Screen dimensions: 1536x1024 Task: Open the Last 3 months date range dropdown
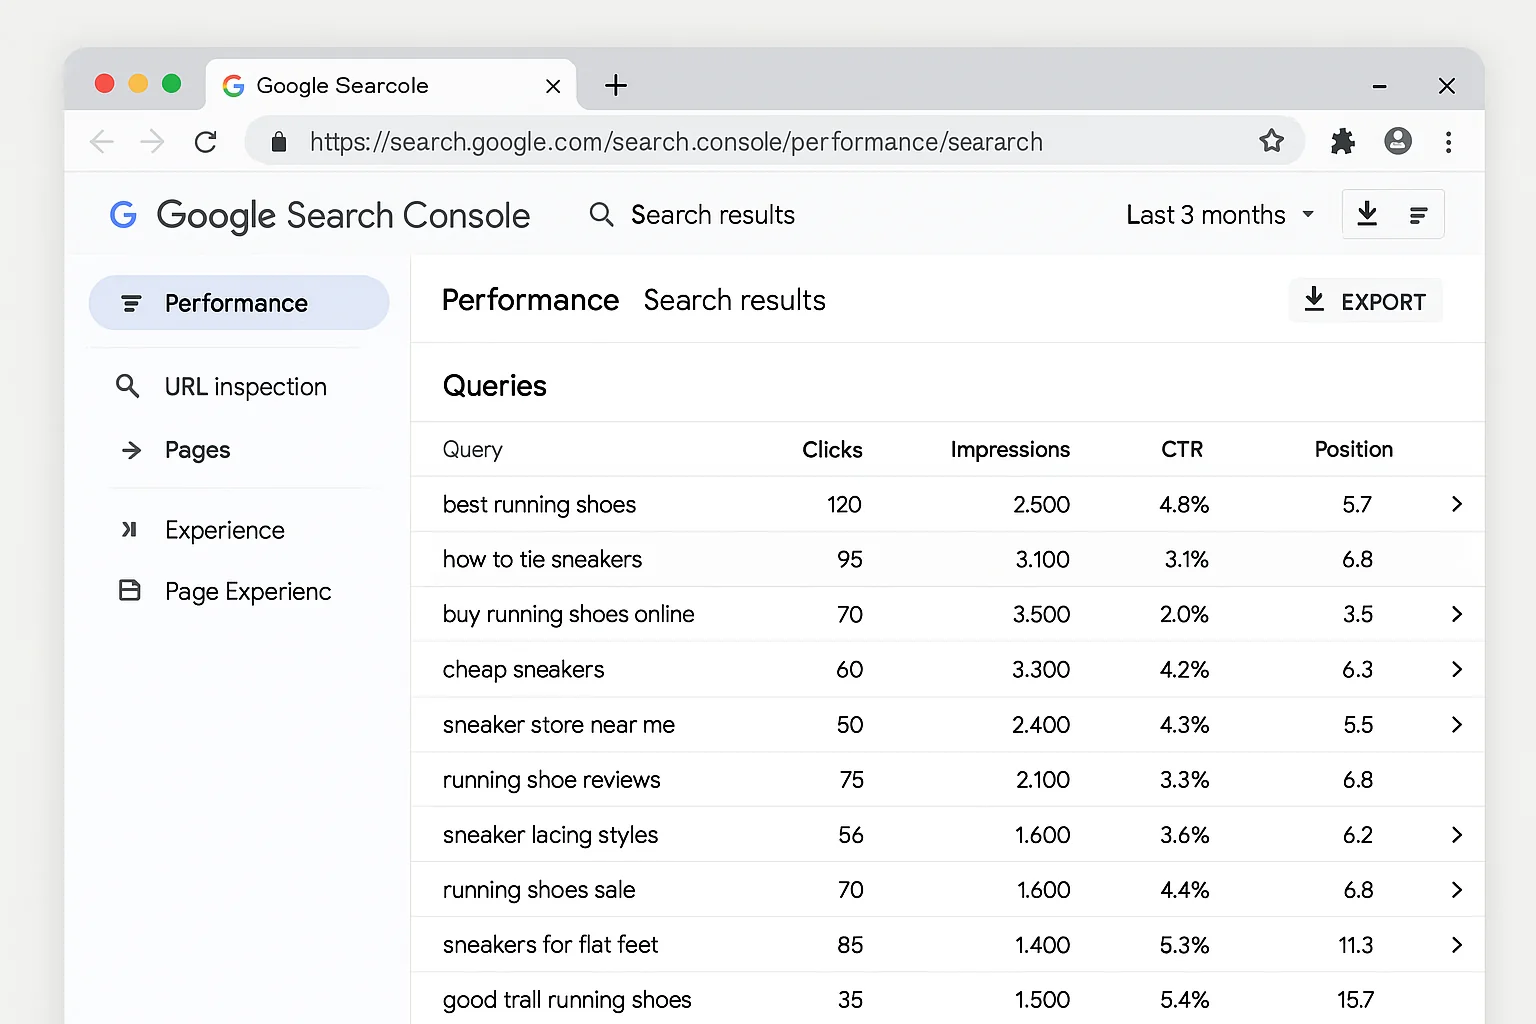[1218, 214]
